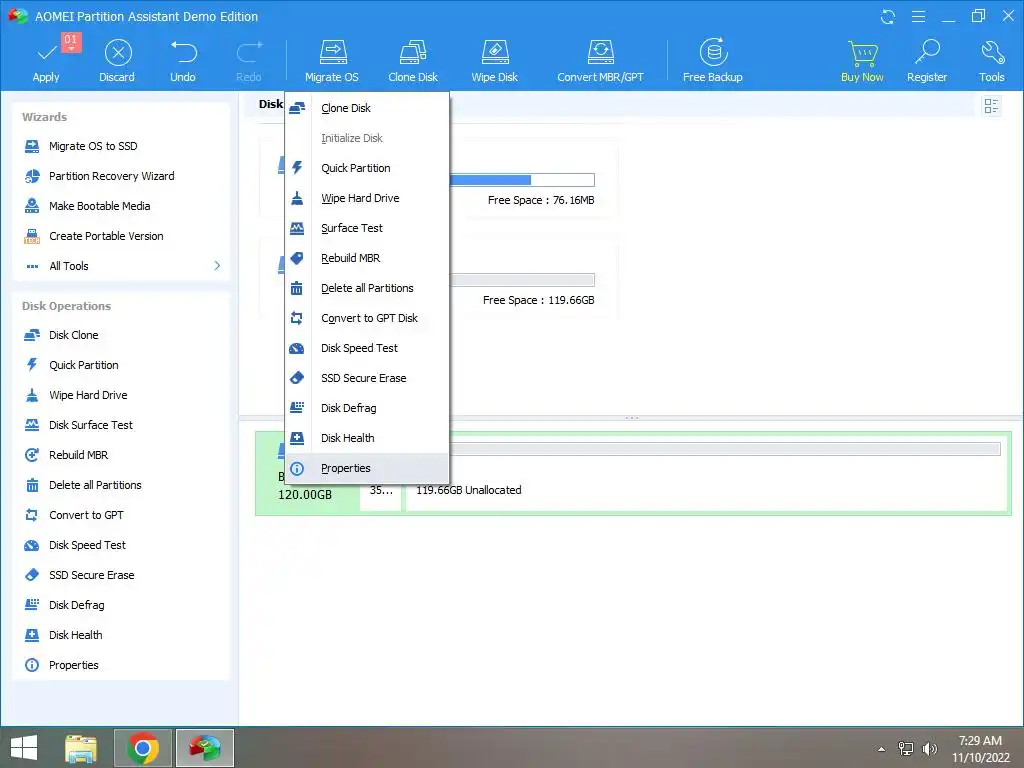Image resolution: width=1024 pixels, height=768 pixels.
Task: Click the sidebar Disk Defrag icon
Action: (32, 605)
